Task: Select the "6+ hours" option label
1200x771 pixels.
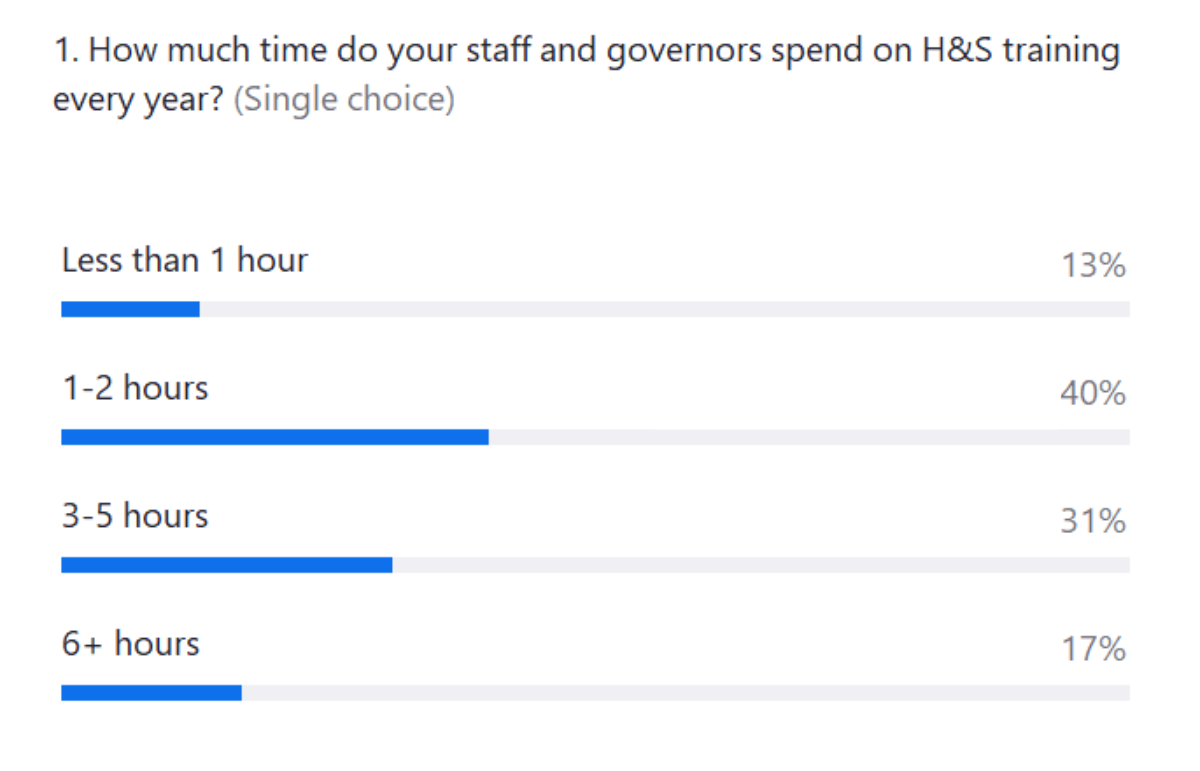Action: tap(131, 644)
